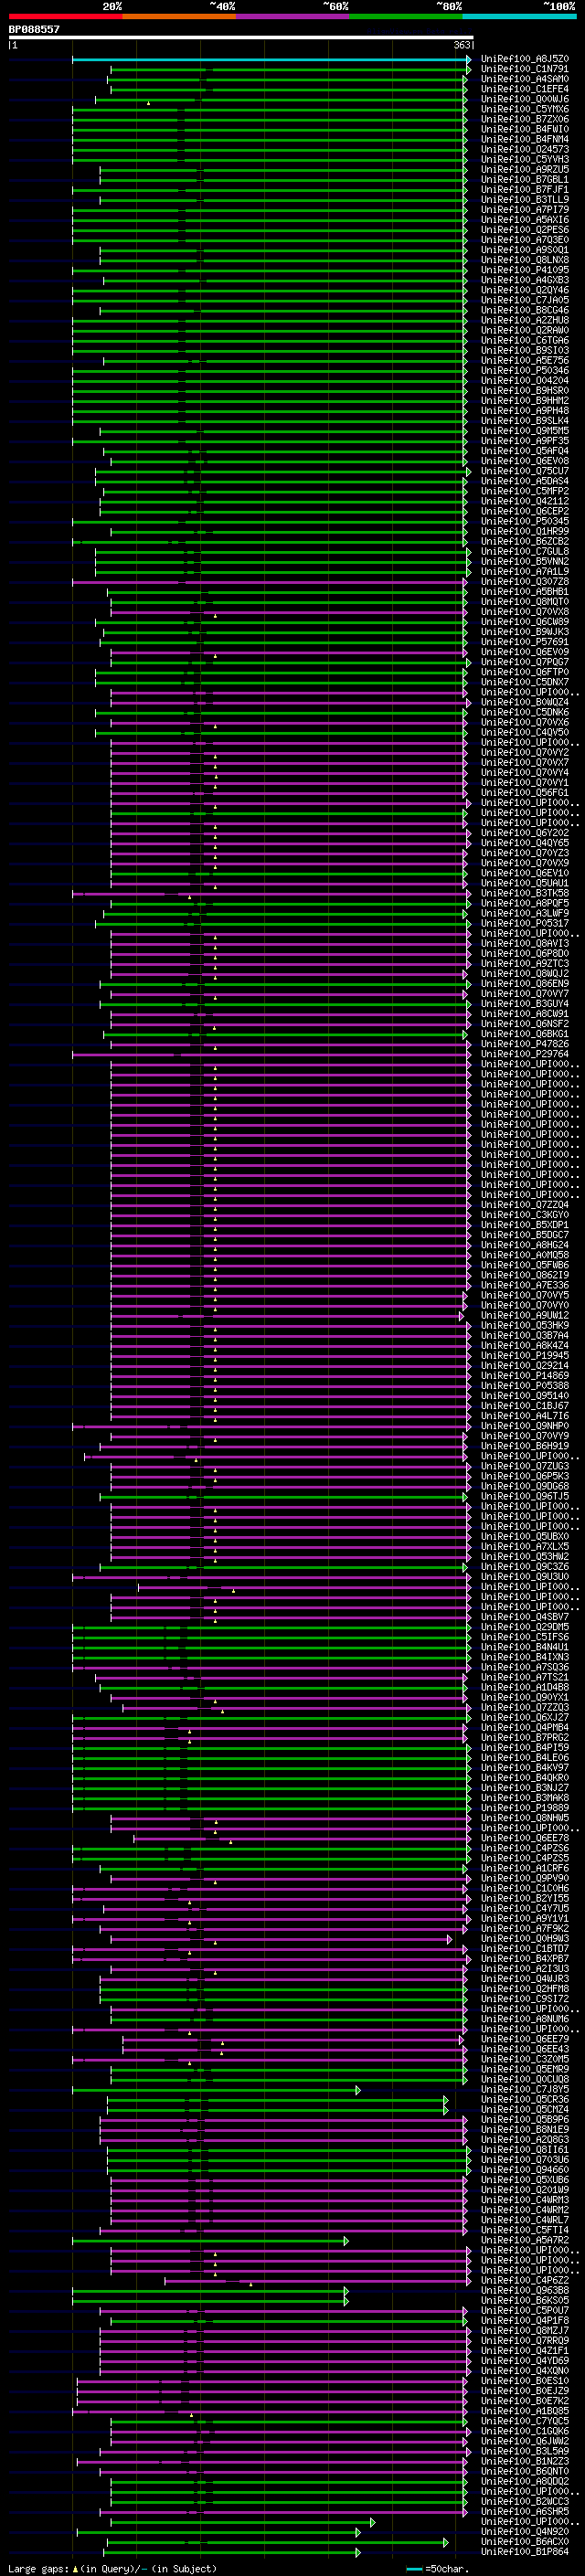585x2576 pixels.
Task: Open hit UniRef100_P41095
Action: [525, 270]
